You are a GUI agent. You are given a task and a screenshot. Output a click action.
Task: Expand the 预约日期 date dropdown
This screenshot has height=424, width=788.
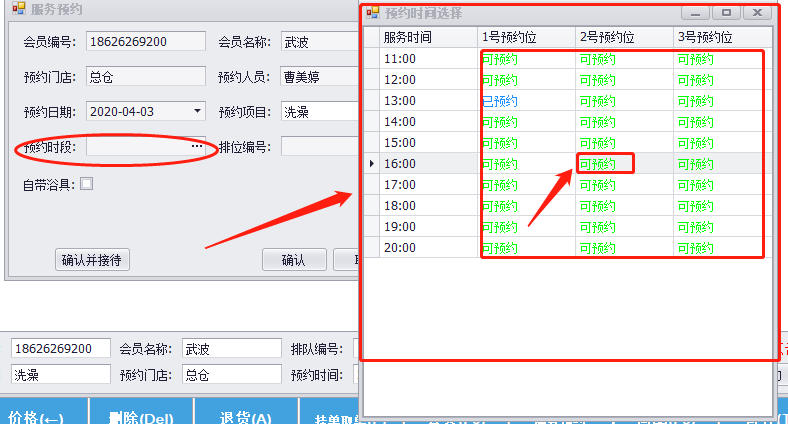[198, 111]
